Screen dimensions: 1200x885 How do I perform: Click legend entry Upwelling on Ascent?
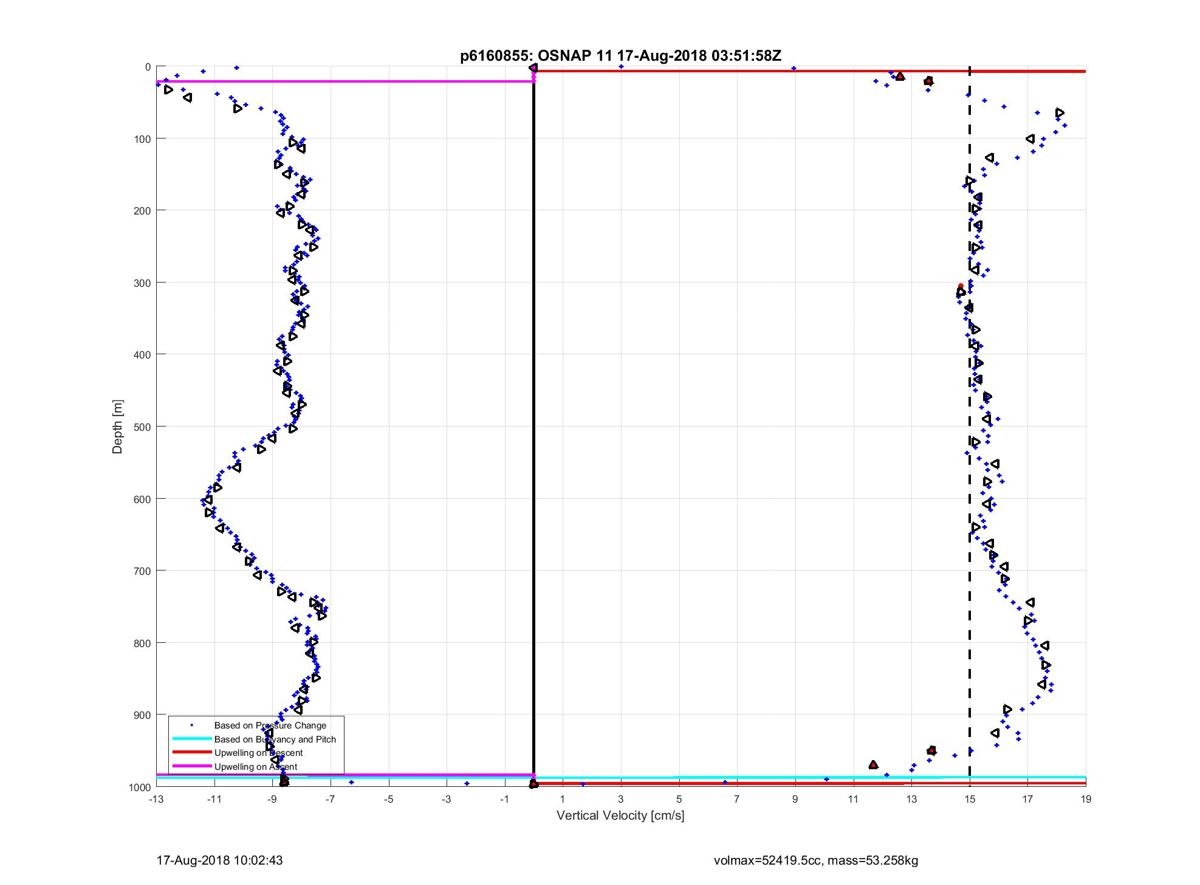click(255, 766)
